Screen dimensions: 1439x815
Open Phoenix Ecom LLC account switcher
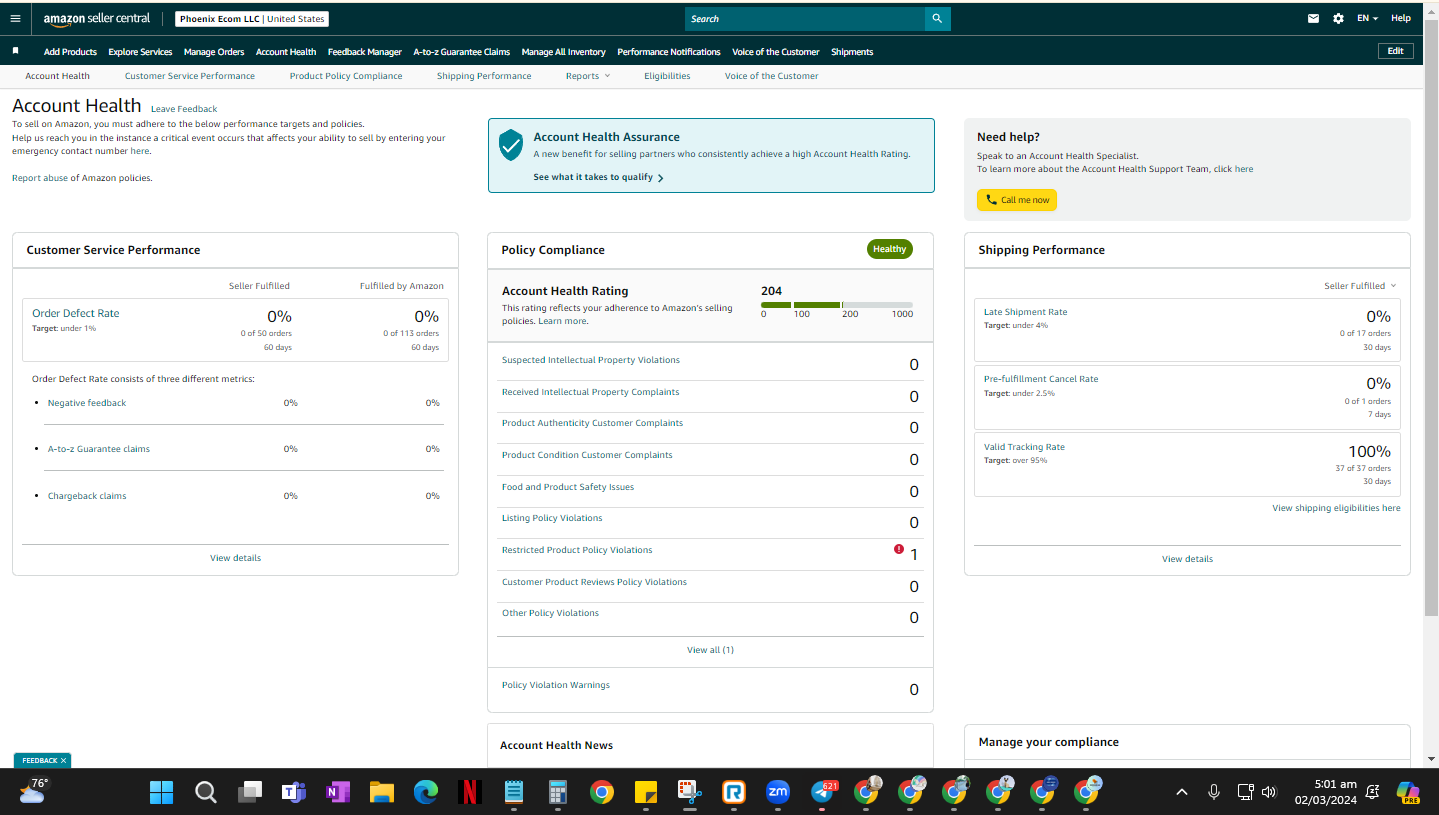252,19
